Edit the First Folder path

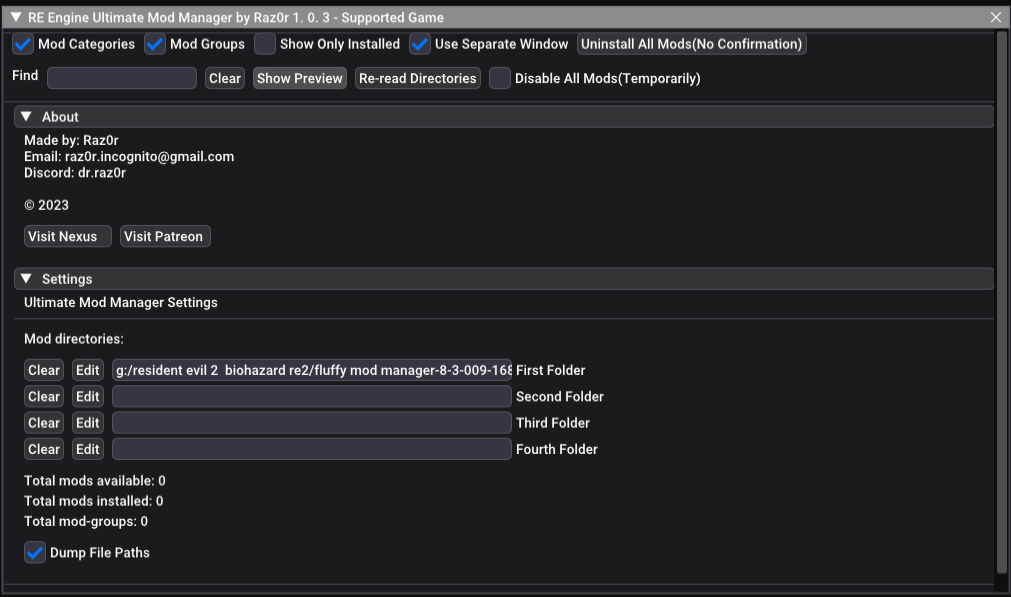pyautogui.click(x=88, y=370)
